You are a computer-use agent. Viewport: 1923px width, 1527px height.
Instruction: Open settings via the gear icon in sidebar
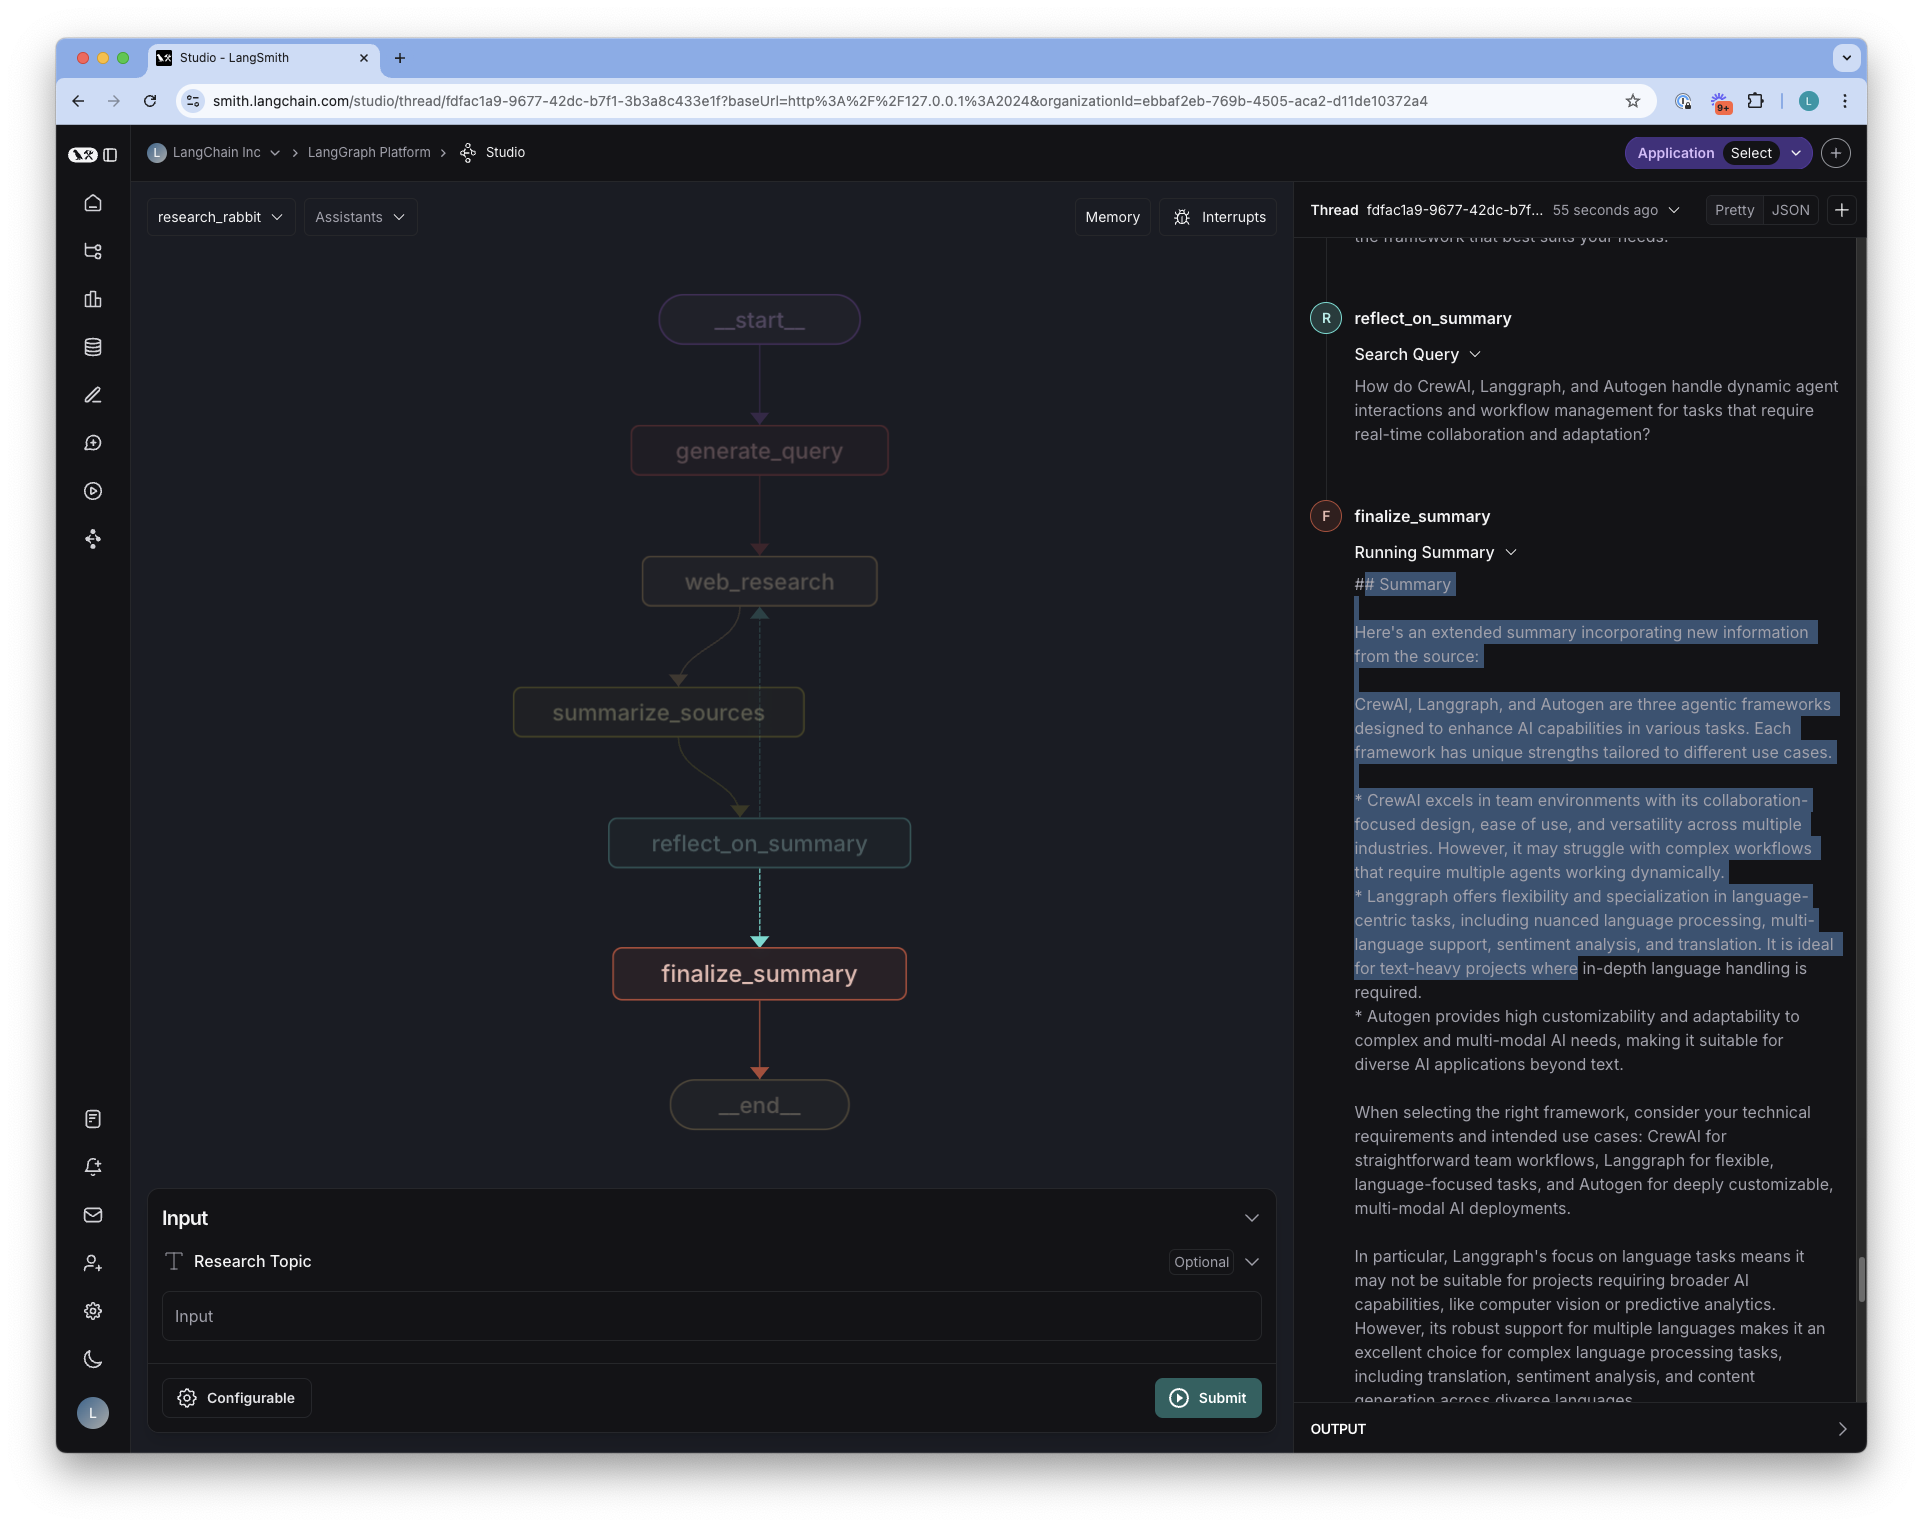pos(93,1311)
